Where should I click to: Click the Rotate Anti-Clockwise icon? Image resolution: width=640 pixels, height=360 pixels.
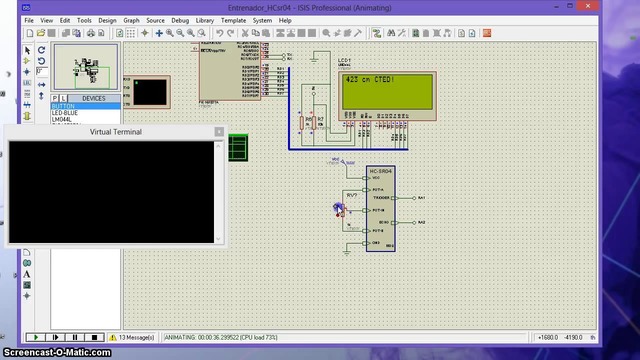(x=41, y=61)
